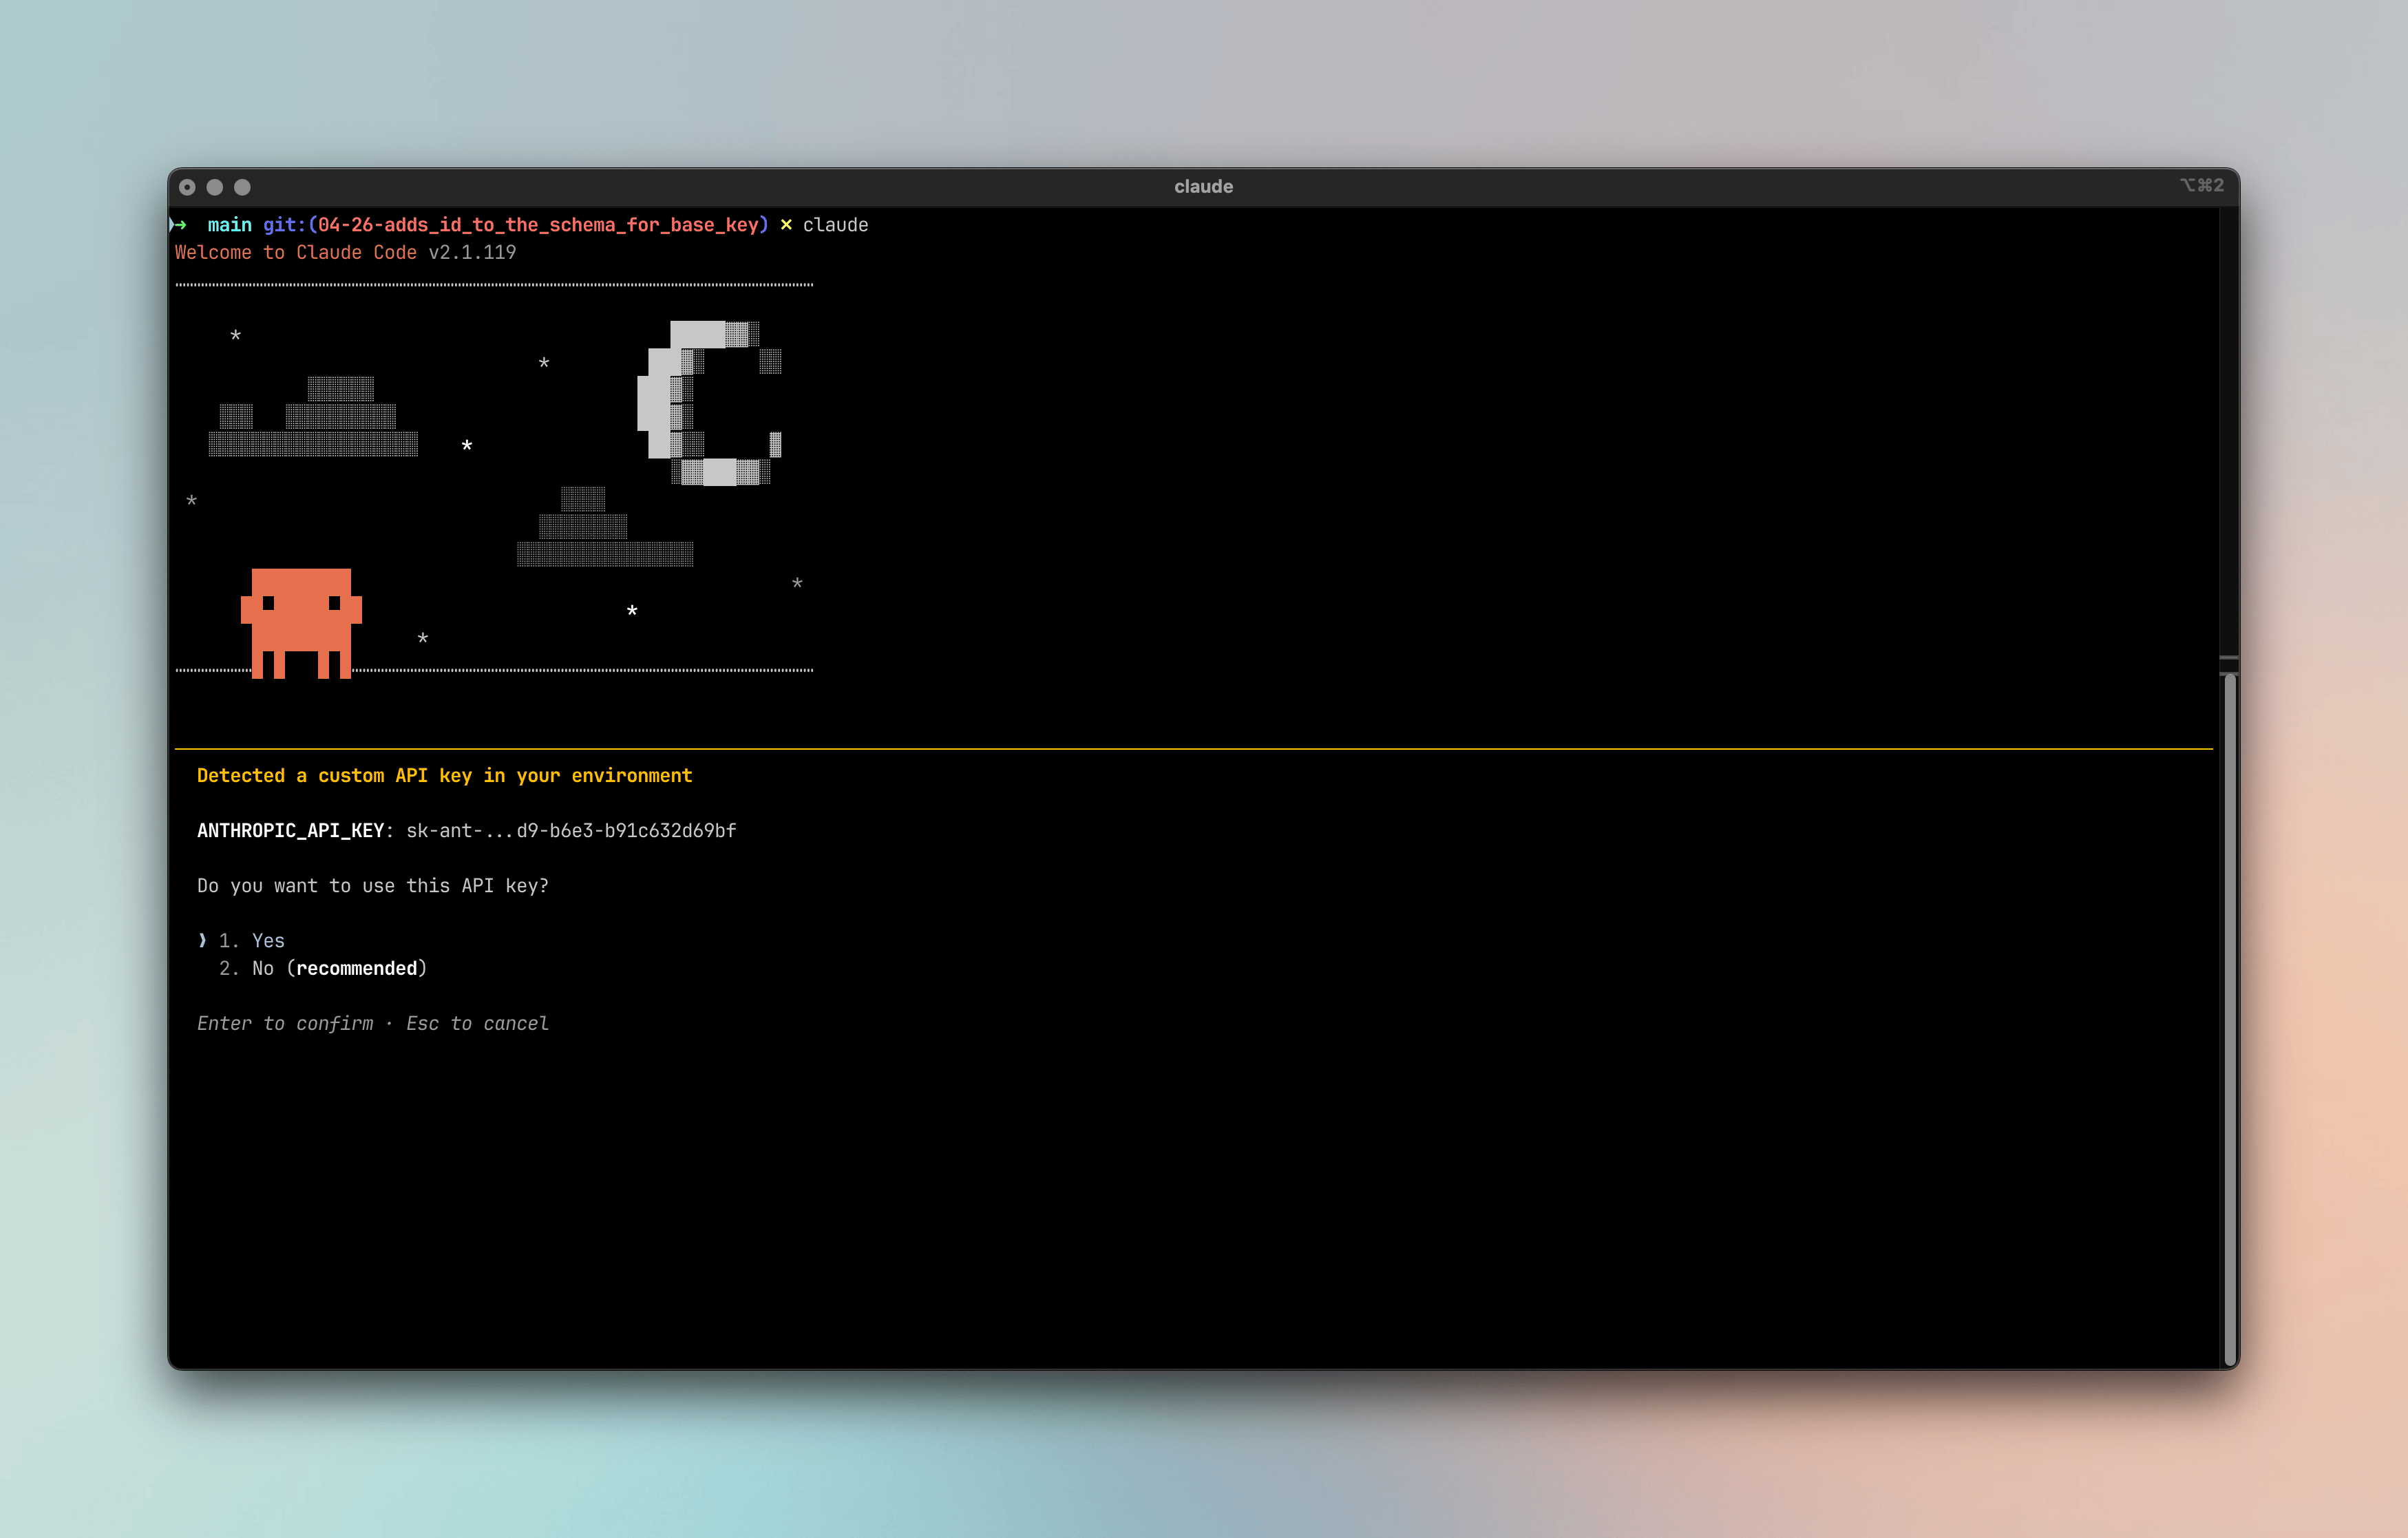
Task: Click the ⌥⌘2 shortcut indicator in title bar
Action: [2202, 186]
